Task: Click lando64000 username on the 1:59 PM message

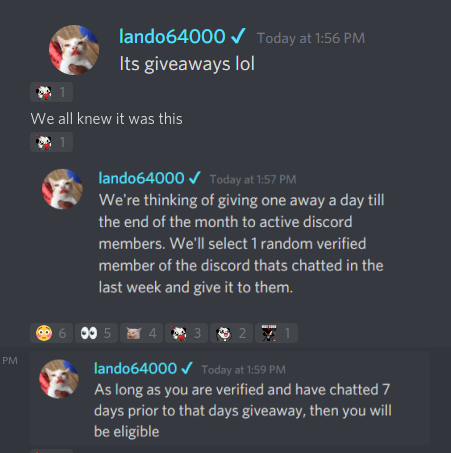Action: [135, 369]
